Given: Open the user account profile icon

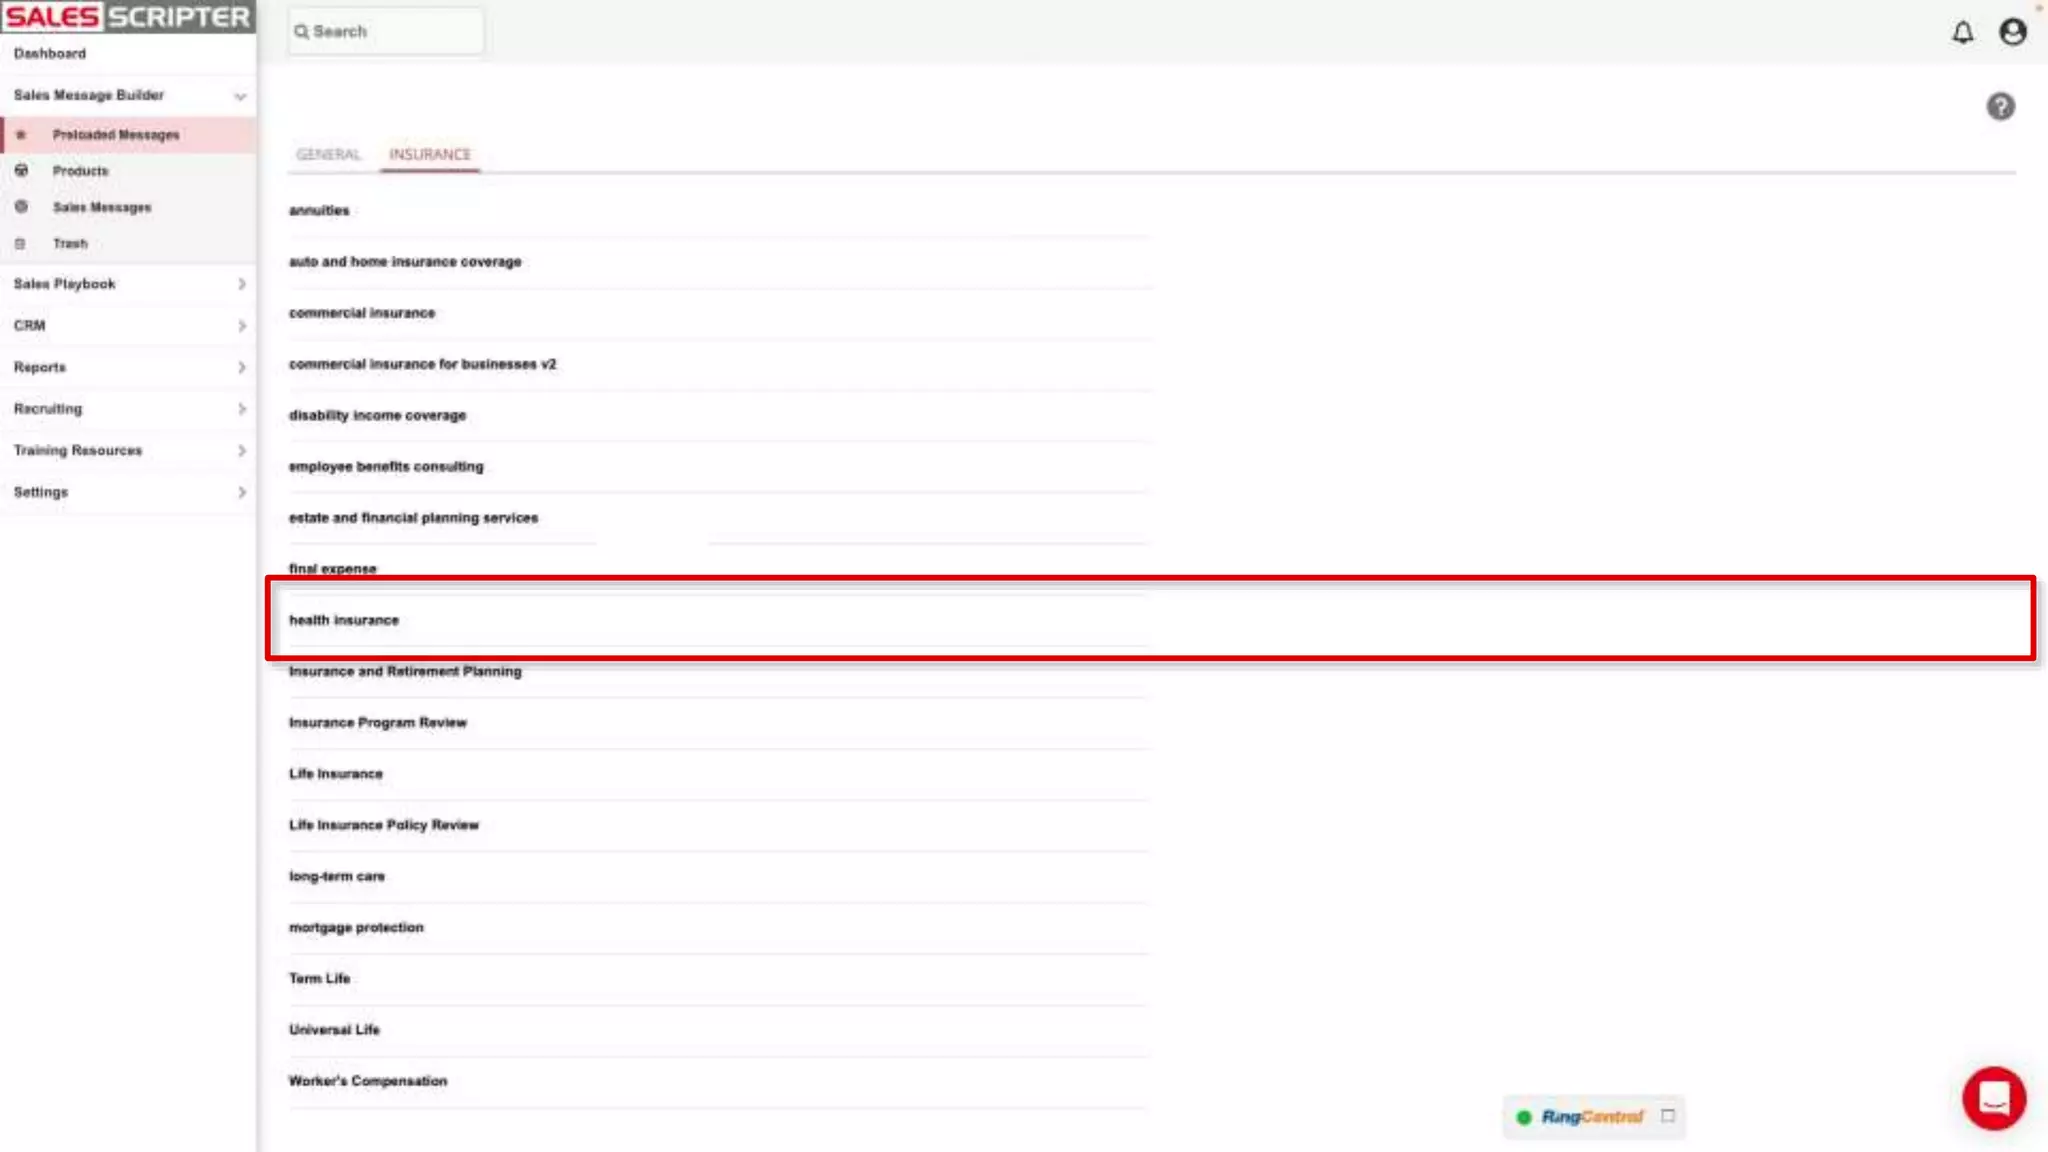Looking at the screenshot, I should tap(2012, 32).
